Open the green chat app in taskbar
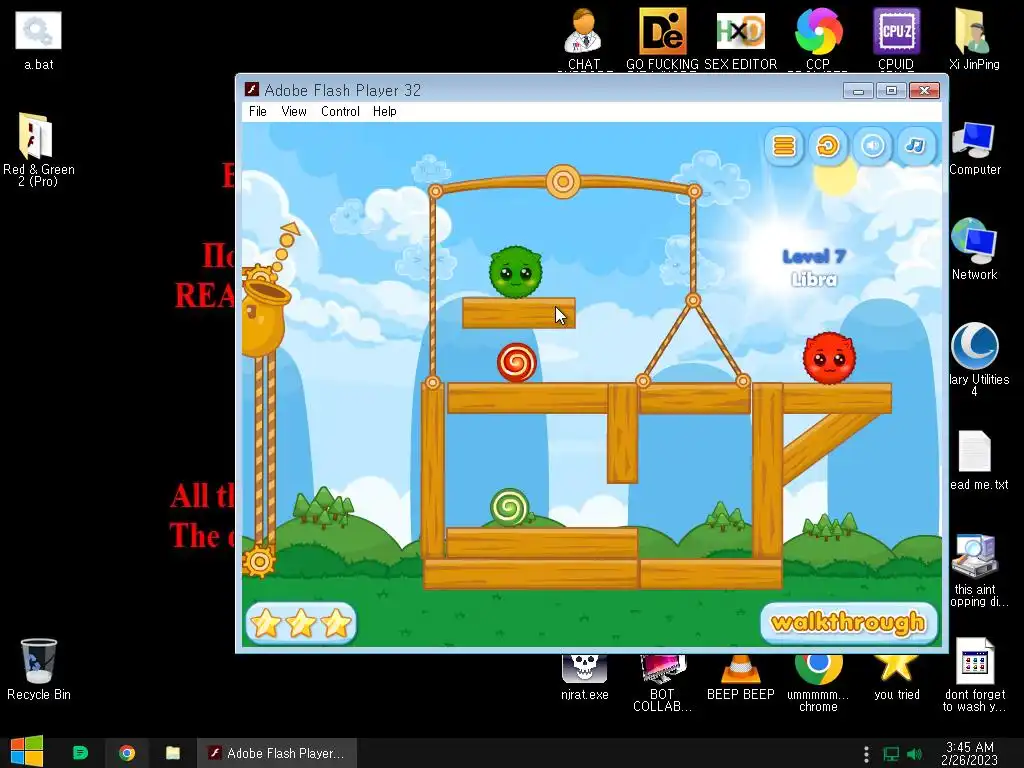The image size is (1024, 768). coord(80,753)
